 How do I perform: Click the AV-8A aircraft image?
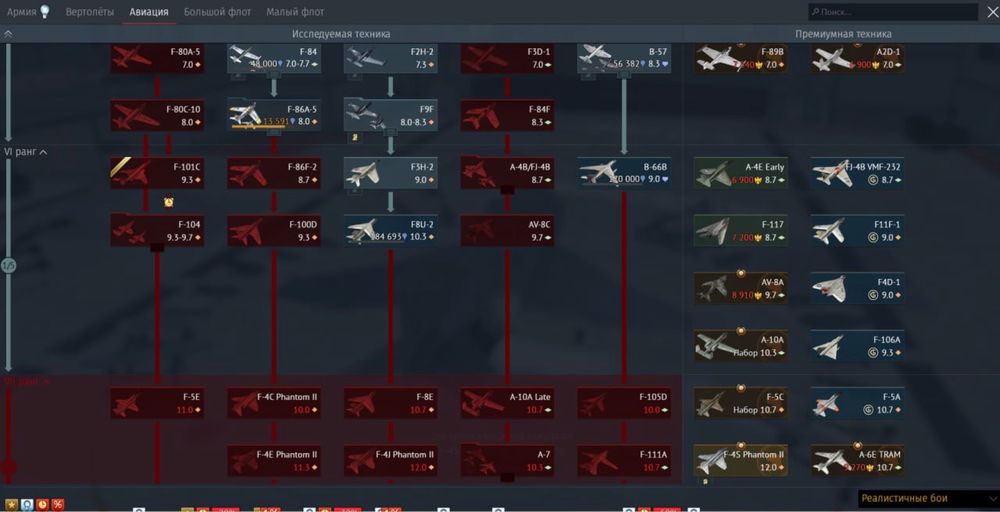point(714,288)
